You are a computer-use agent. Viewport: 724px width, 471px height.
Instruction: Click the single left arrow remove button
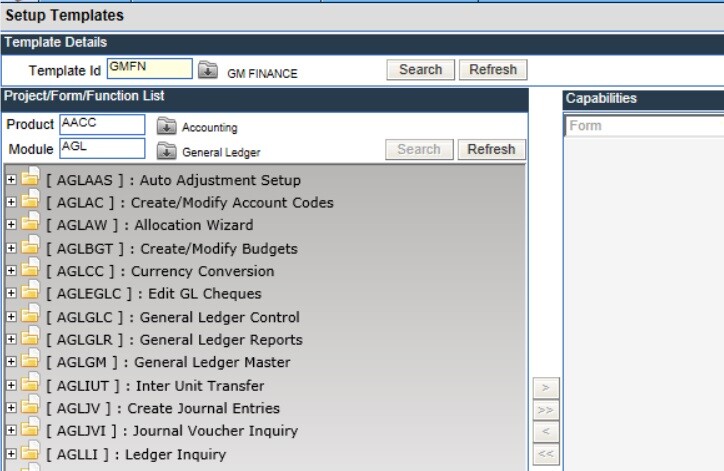tap(545, 432)
